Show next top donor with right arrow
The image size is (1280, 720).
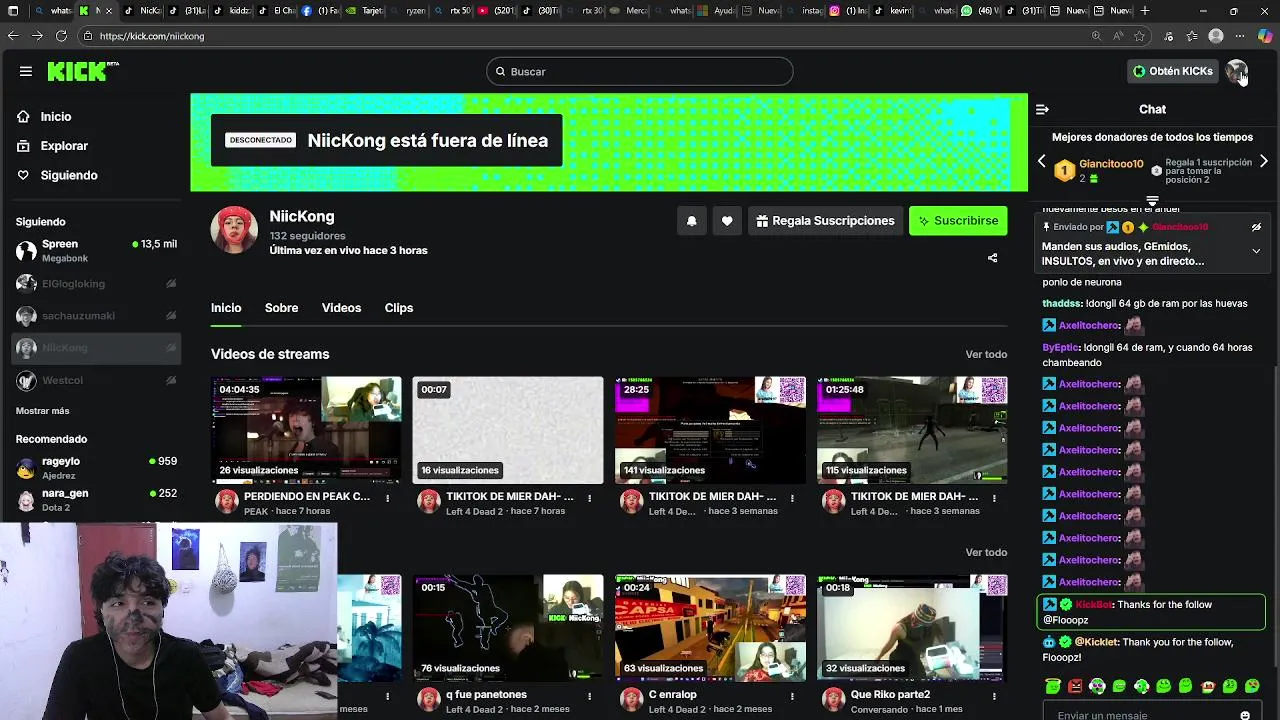[1264, 161]
